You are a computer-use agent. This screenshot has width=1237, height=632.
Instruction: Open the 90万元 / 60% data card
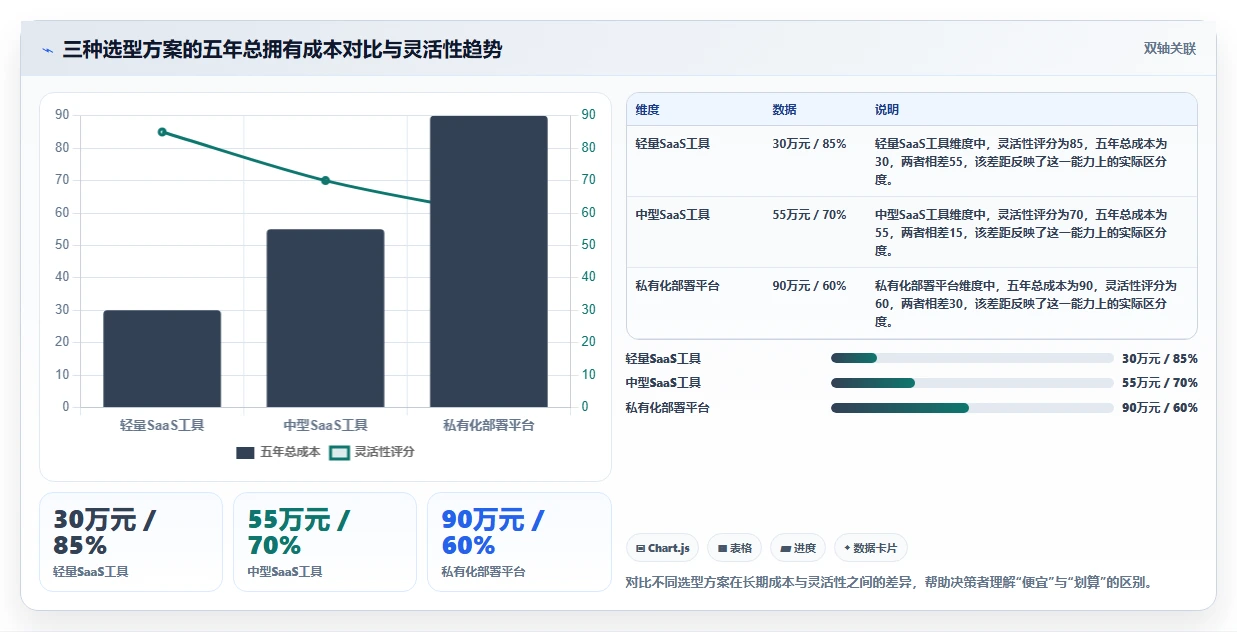click(x=519, y=542)
